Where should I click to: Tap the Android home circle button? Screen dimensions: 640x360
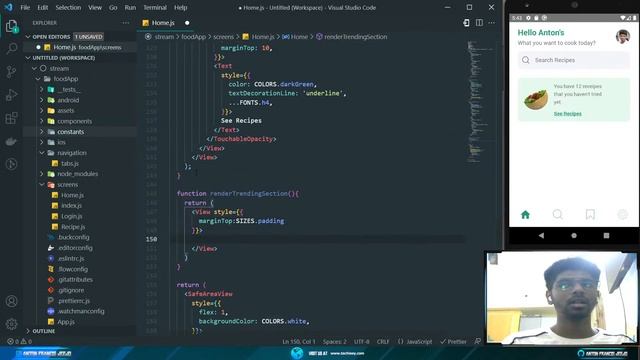coord(574,236)
